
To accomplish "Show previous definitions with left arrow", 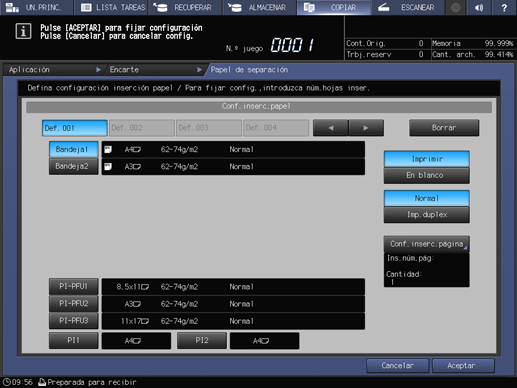I will (331, 128).
